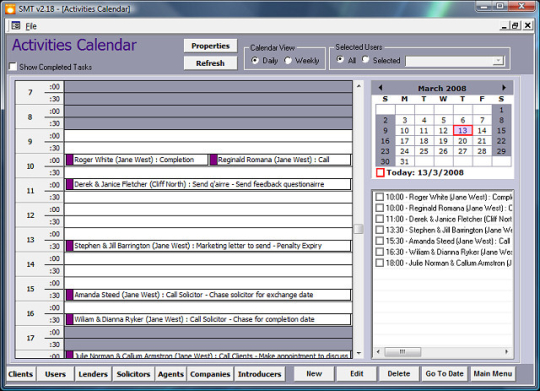Image resolution: width=540 pixels, height=391 pixels.
Task: Select Amanda Steed Call Solicitor entry
Action: 208,295
